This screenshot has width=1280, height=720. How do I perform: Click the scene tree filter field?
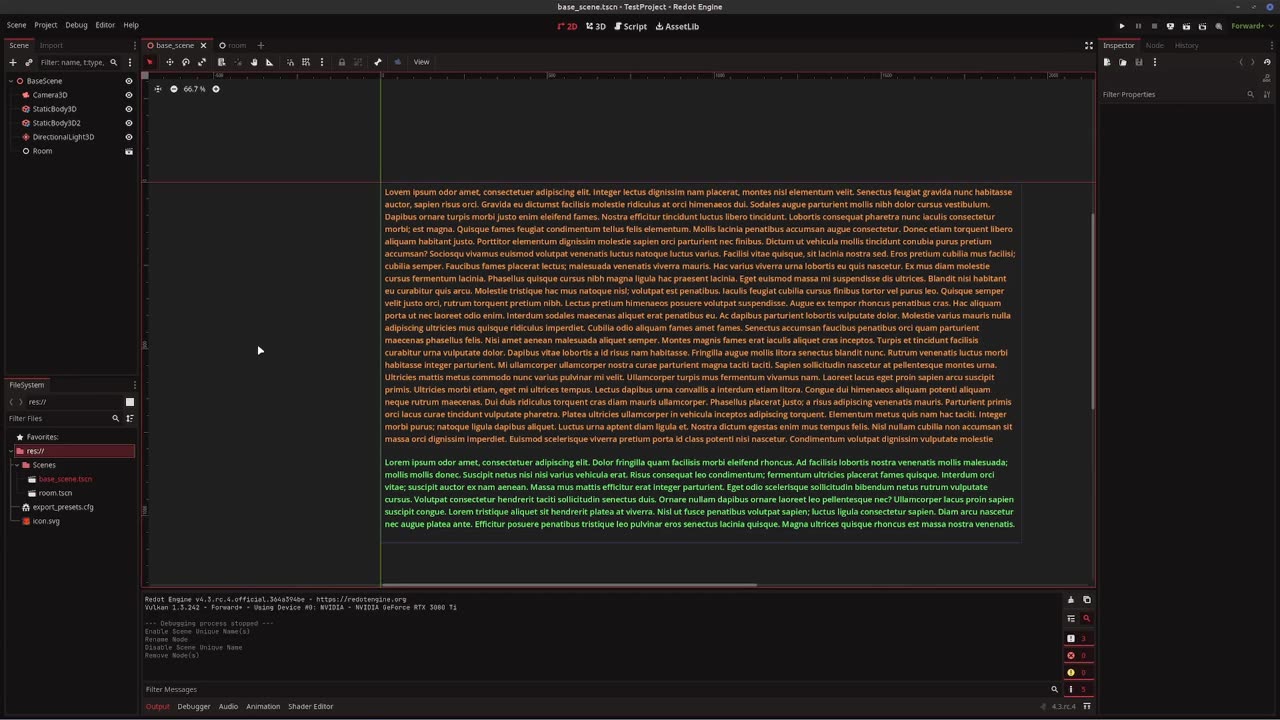(78, 62)
